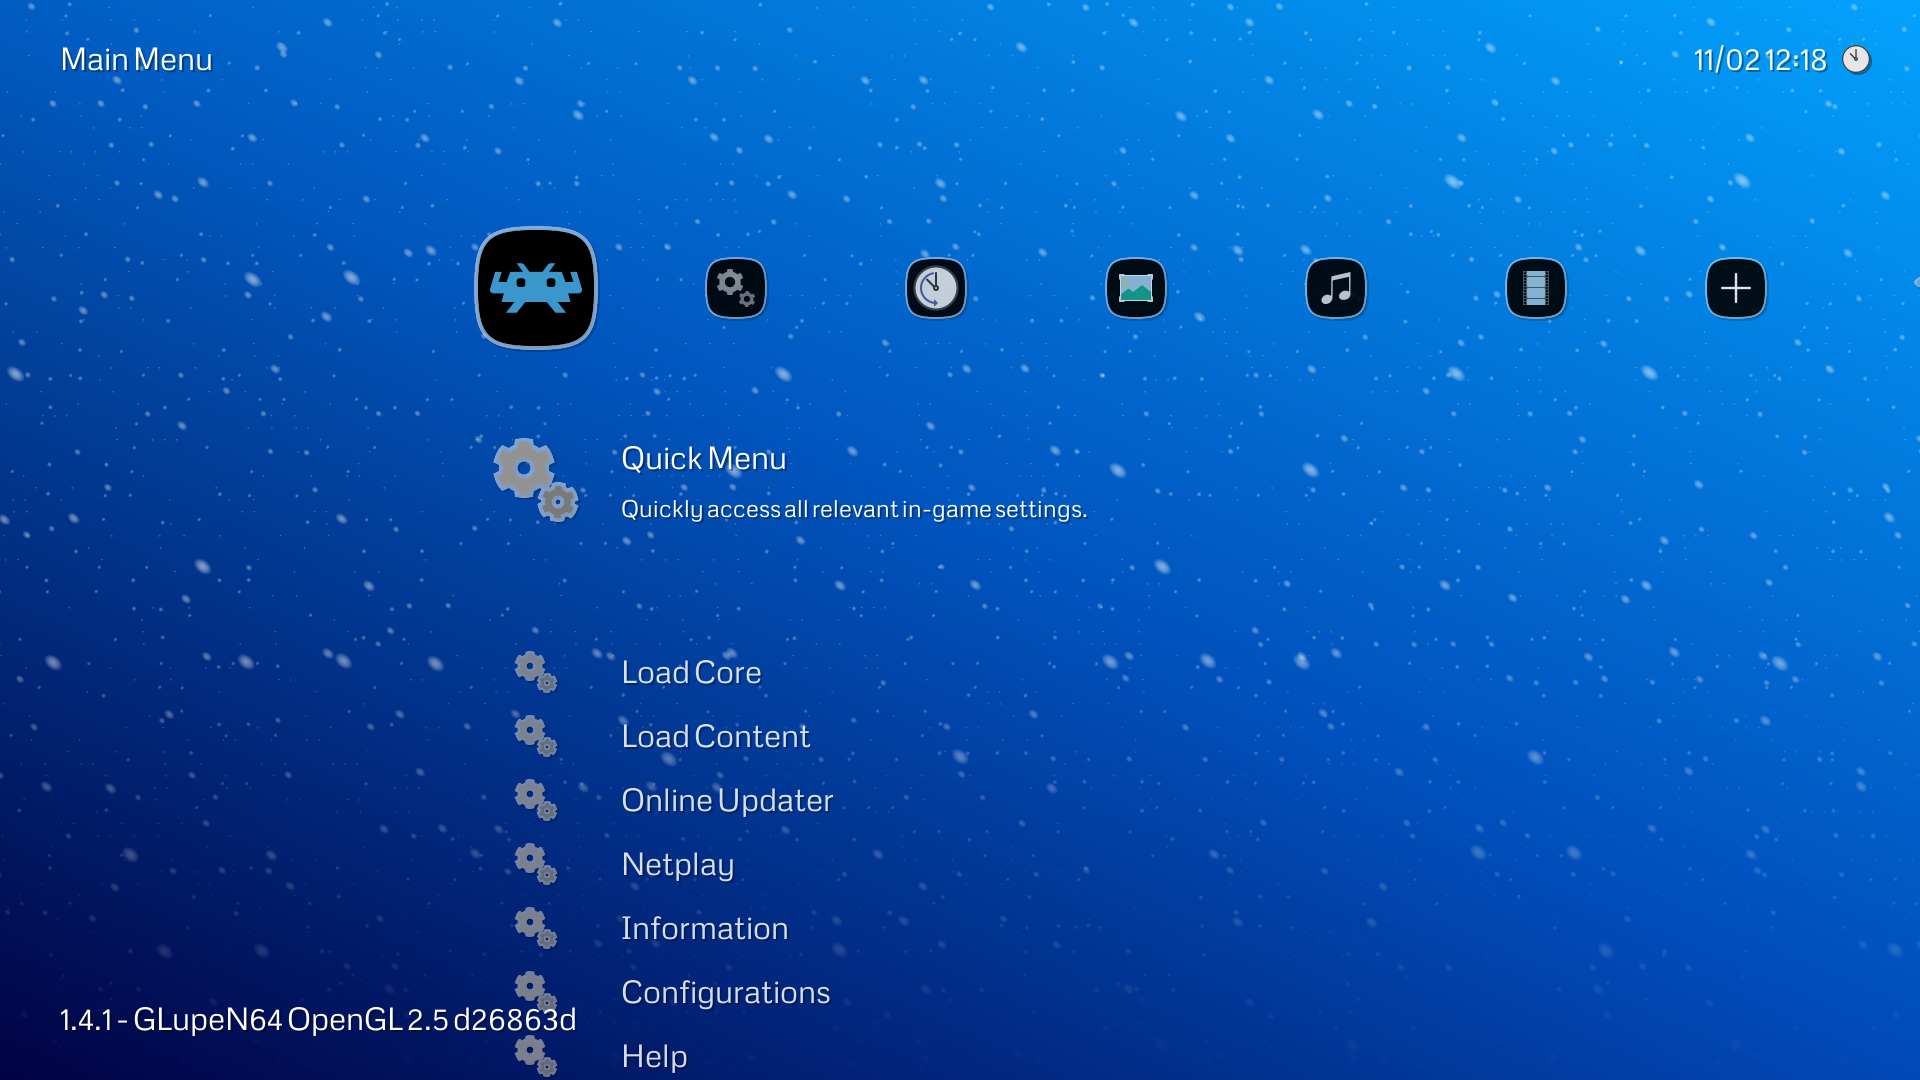The image size is (1920, 1080).
Task: Click the 'Main Menu' title text
Action: point(136,60)
